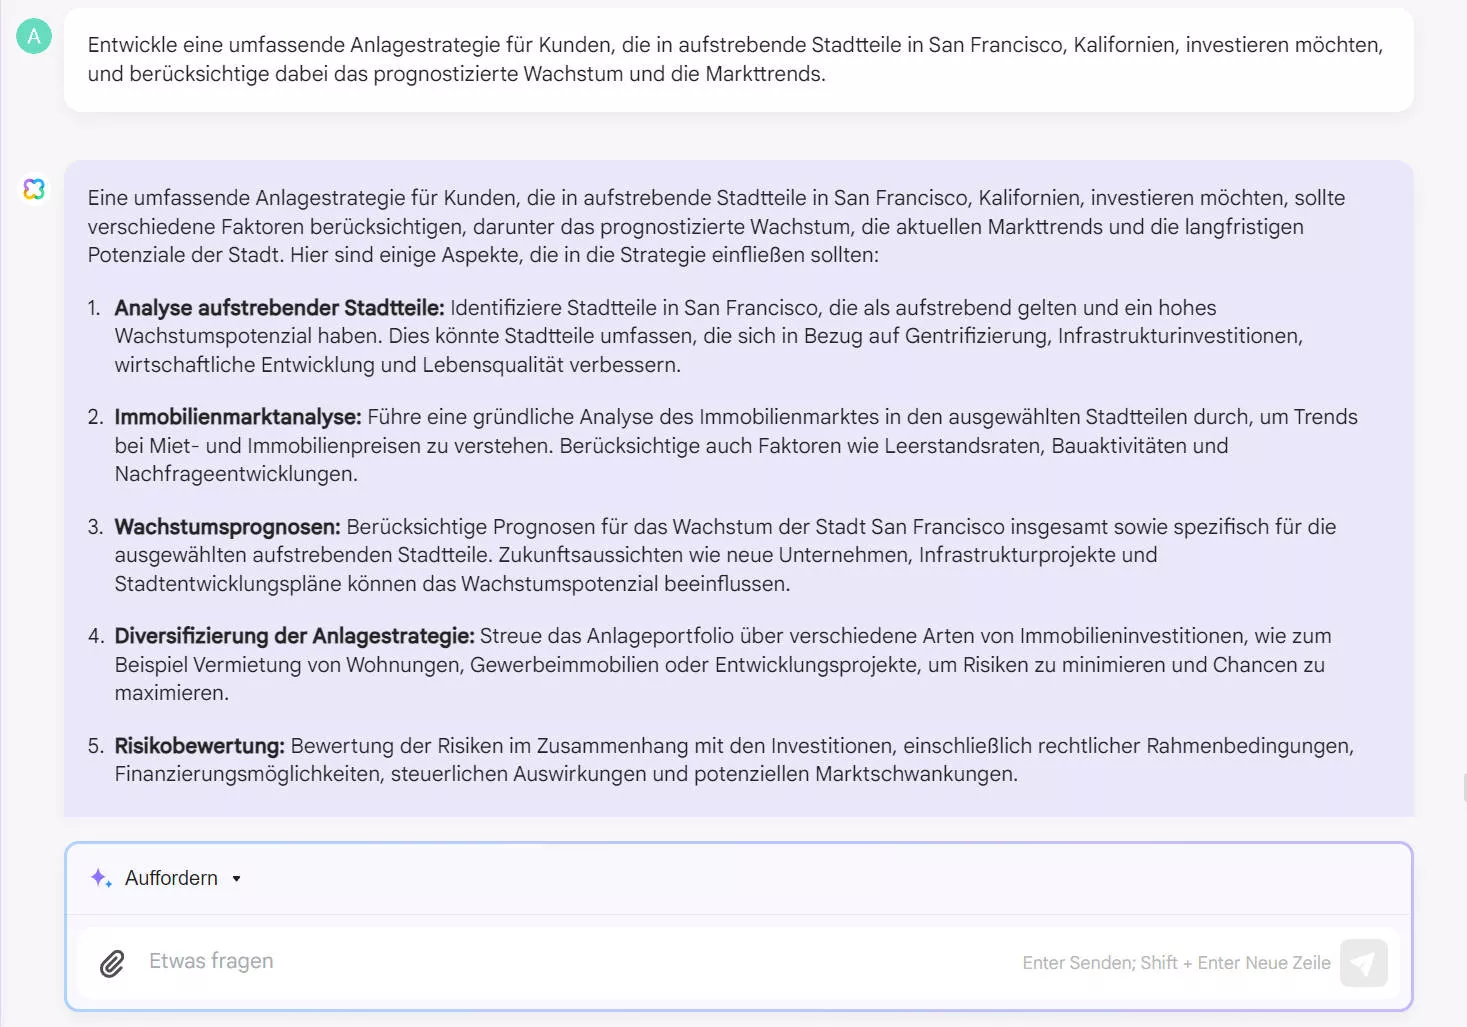Click into the "Etwas fragen" input field
The height and width of the screenshot is (1027, 1467).
pyautogui.click(x=400, y=960)
